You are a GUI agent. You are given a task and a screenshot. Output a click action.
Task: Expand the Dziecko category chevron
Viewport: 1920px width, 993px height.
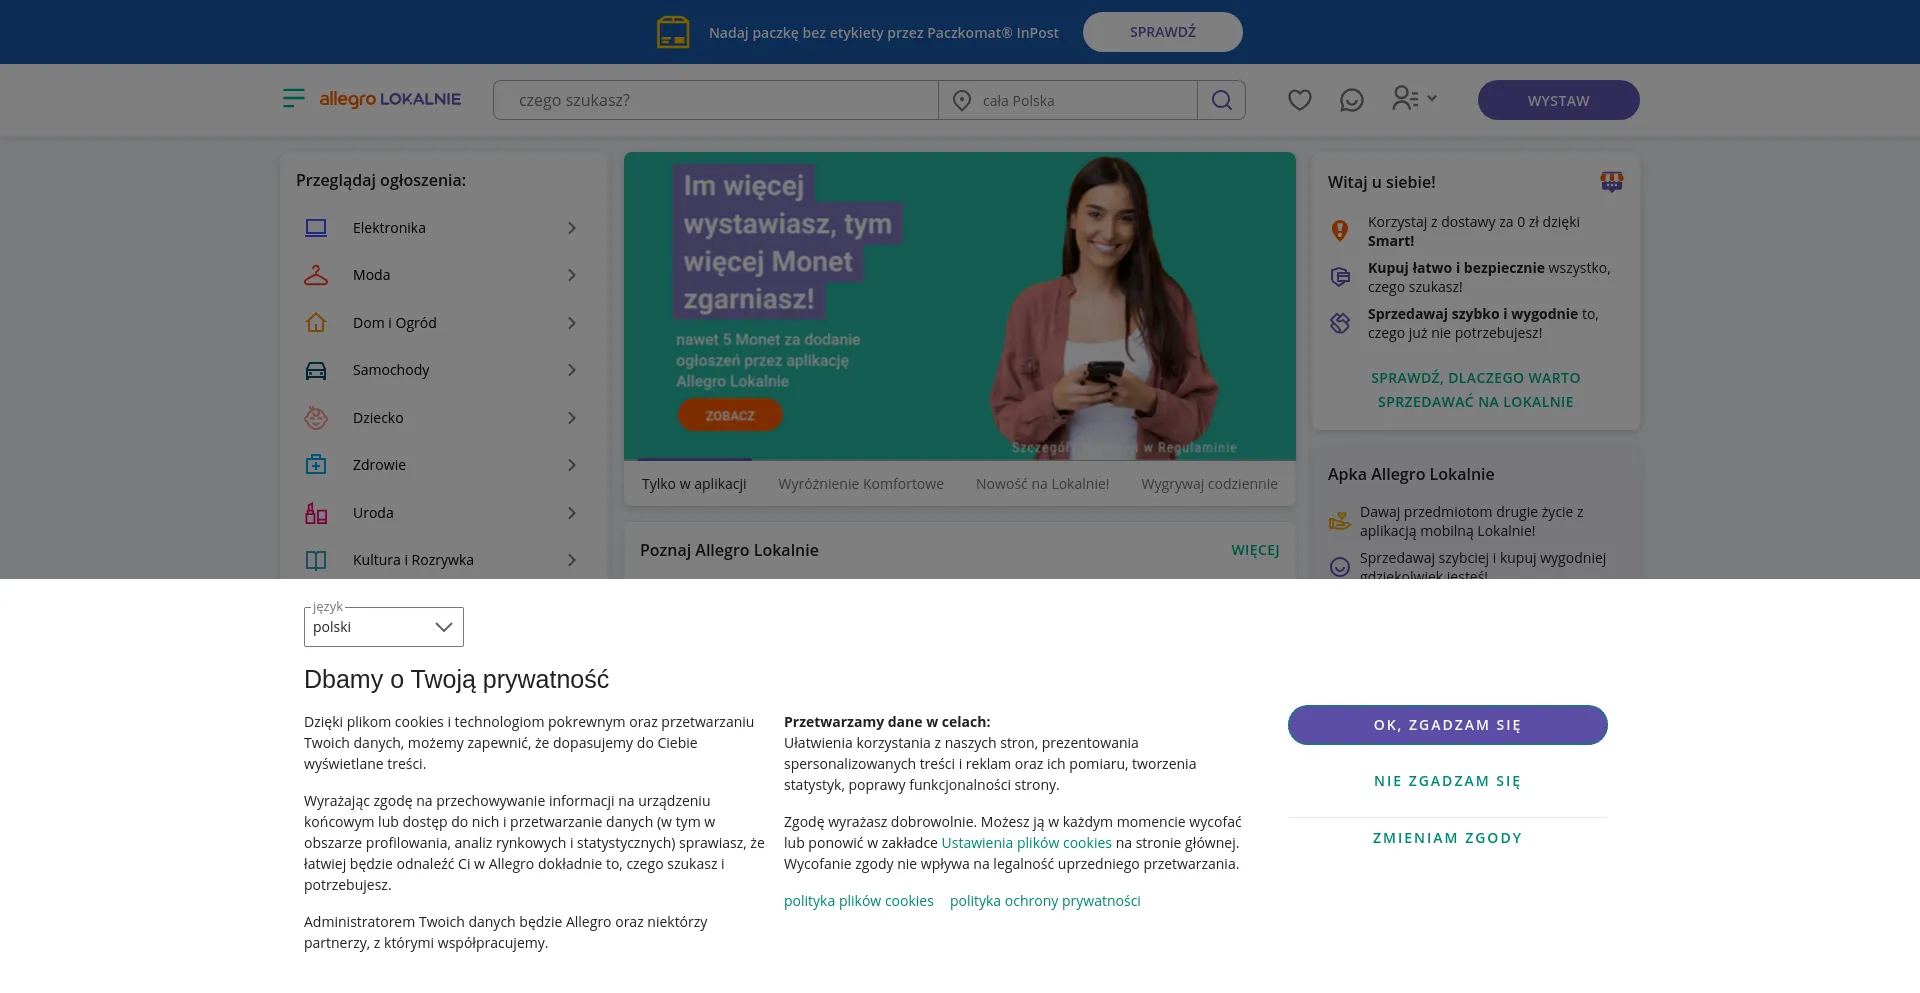point(572,418)
